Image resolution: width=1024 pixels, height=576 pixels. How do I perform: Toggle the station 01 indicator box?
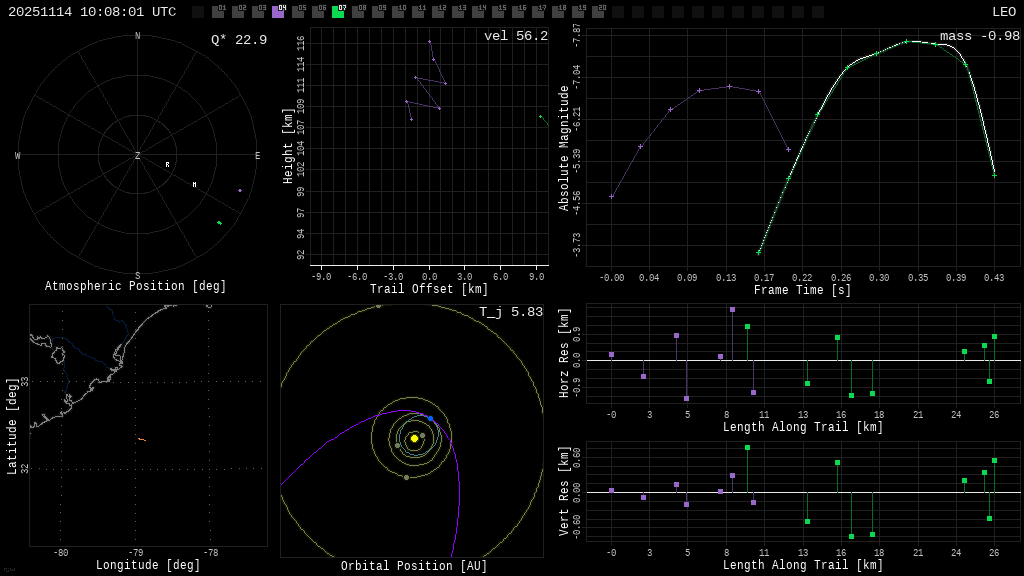click(x=218, y=12)
